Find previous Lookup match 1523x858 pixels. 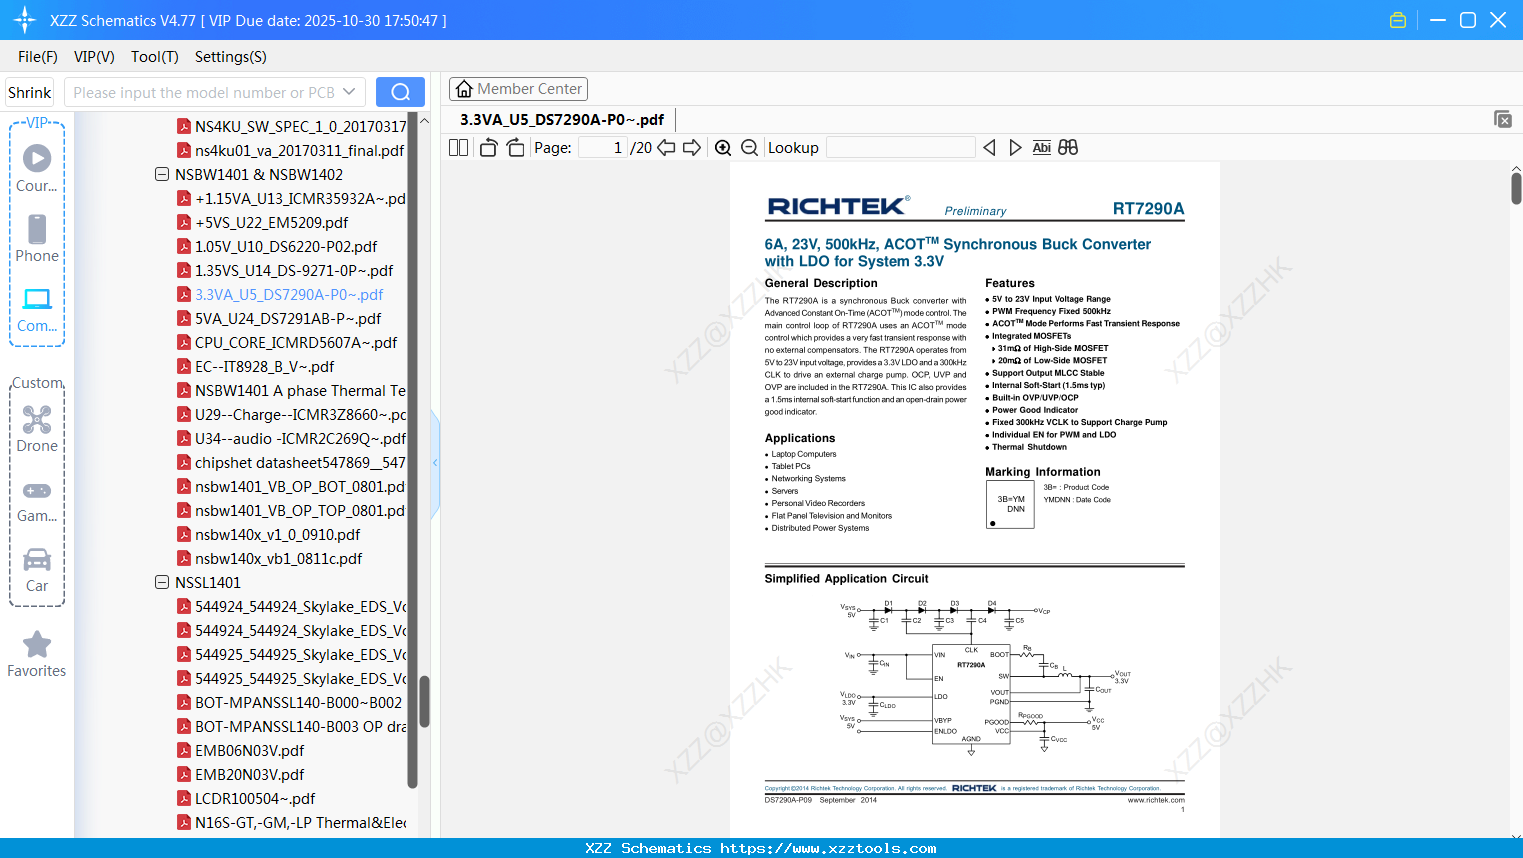989,148
